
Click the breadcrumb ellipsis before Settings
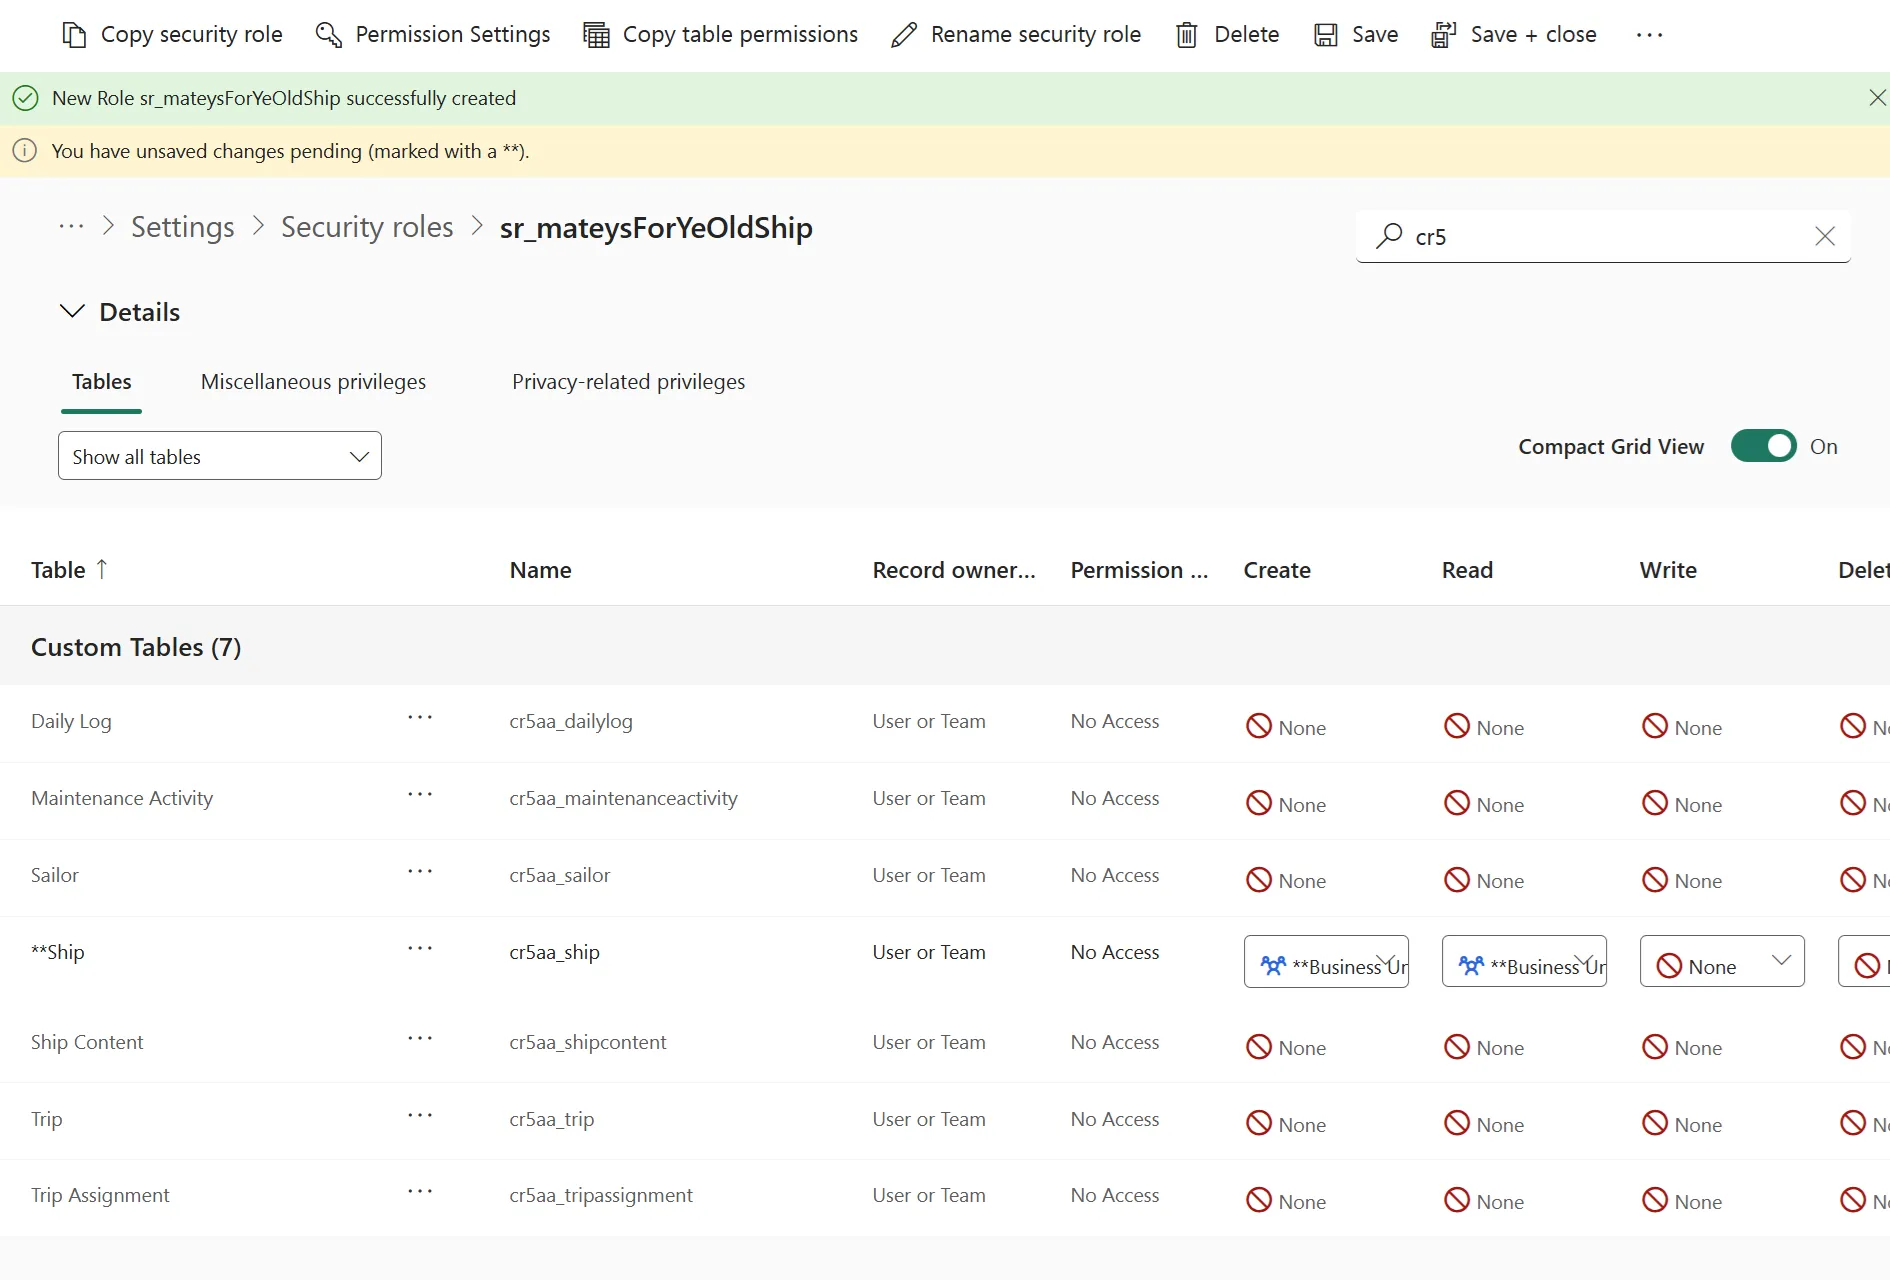[71, 227]
